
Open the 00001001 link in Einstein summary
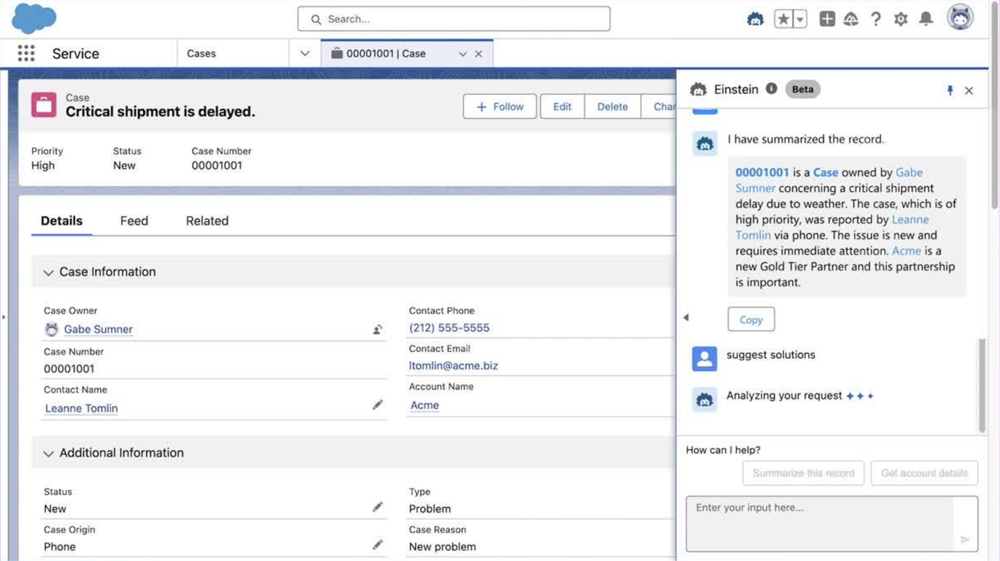[762, 172]
